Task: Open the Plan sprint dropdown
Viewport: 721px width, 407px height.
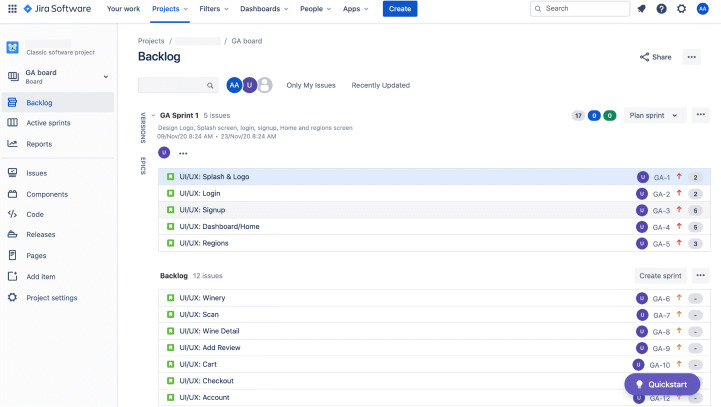Action: coord(654,115)
